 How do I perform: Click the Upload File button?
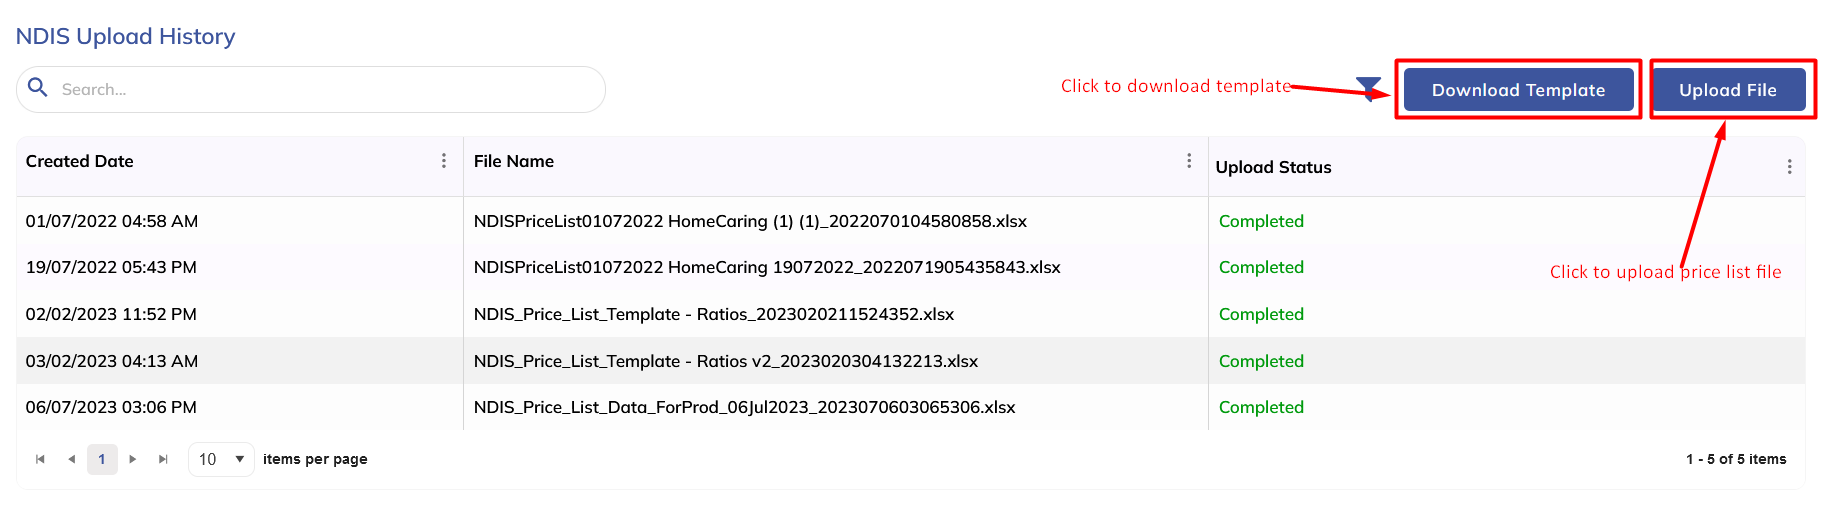point(1727,90)
